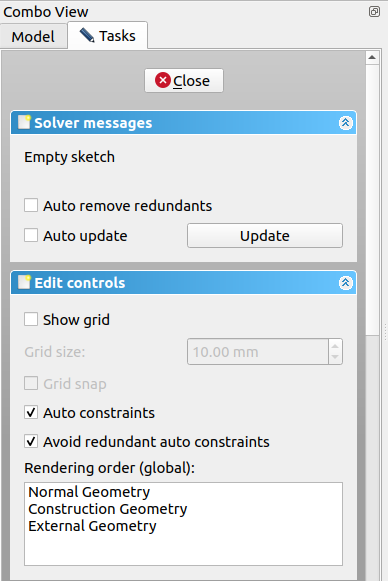This screenshot has height=581, width=388.
Task: Uncheck Auto constraints
Action: [x=31, y=412]
